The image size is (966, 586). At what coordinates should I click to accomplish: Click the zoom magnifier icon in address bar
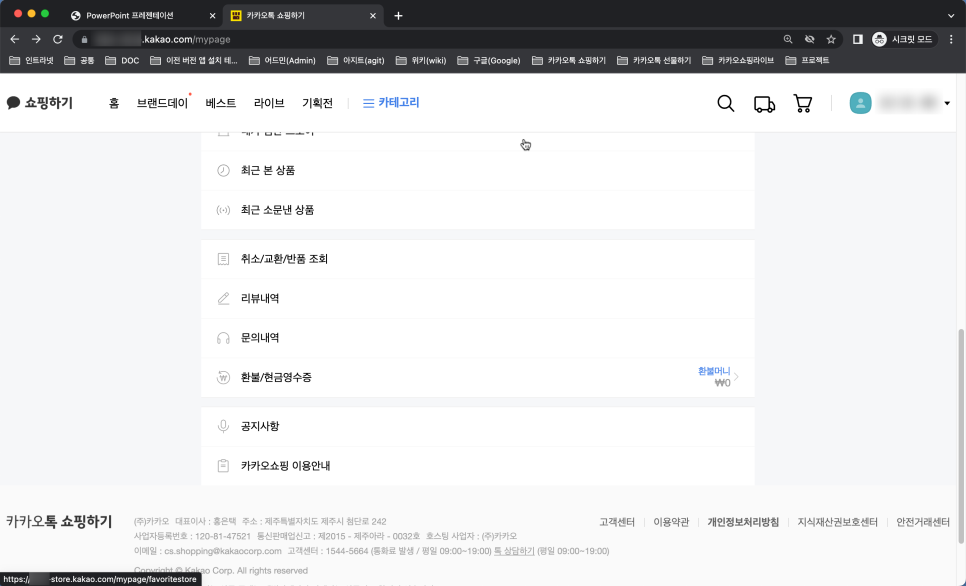(788, 39)
